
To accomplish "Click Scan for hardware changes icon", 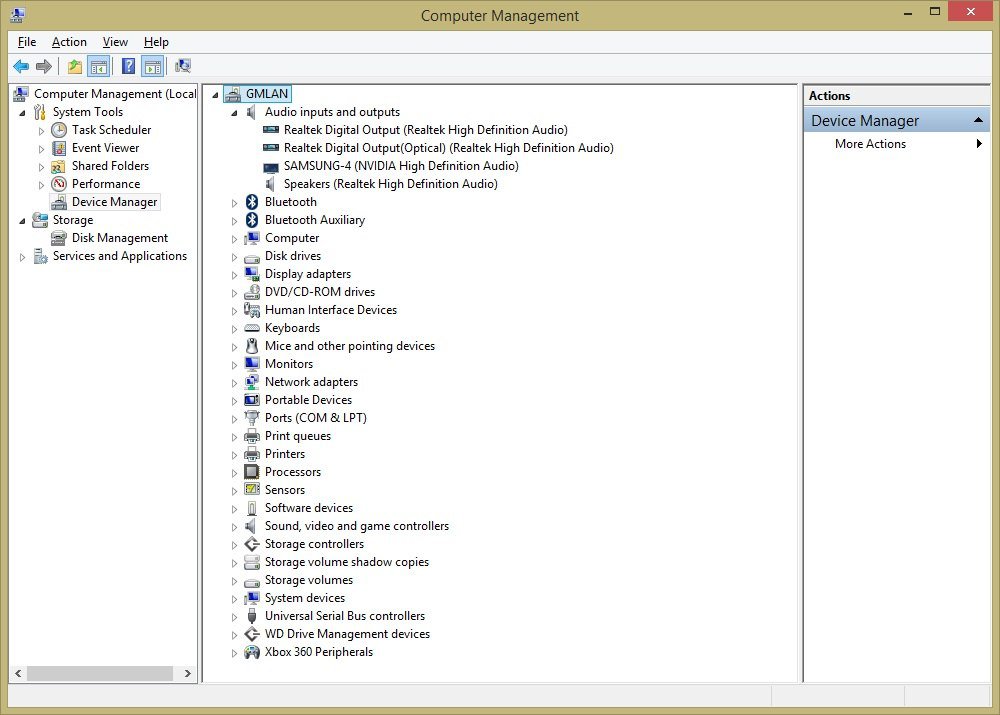I will [182, 67].
